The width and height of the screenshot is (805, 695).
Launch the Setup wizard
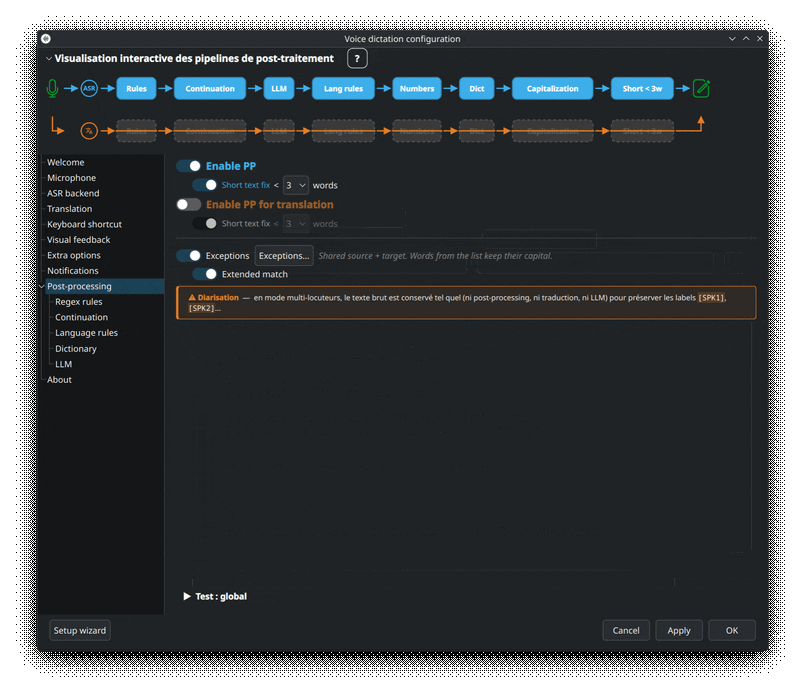pos(80,630)
